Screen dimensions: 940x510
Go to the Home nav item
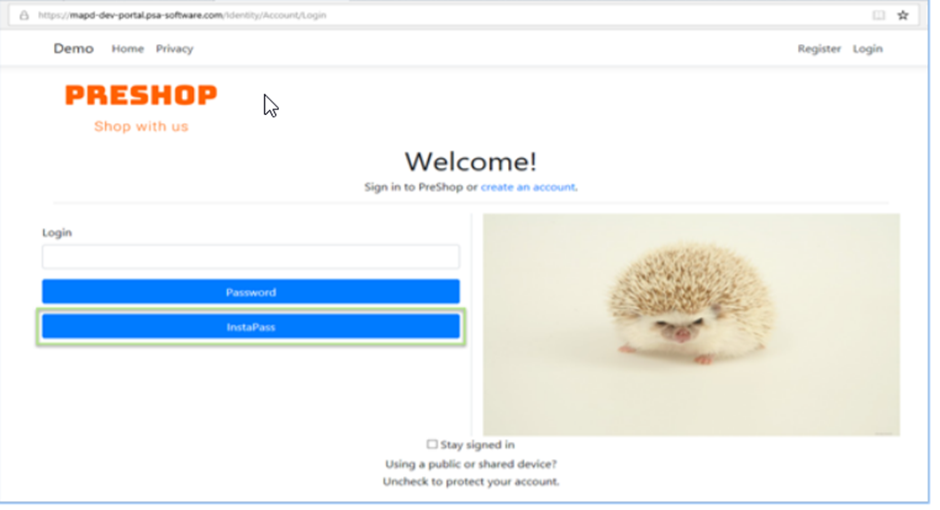coord(127,49)
